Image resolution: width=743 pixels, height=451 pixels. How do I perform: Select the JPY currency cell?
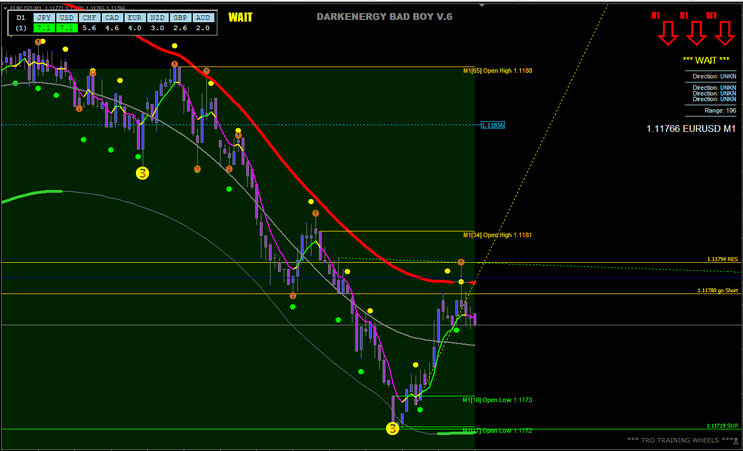click(x=44, y=17)
